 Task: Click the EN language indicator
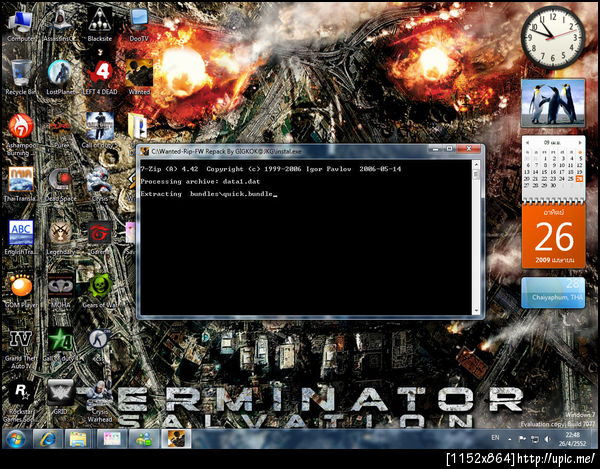point(495,438)
